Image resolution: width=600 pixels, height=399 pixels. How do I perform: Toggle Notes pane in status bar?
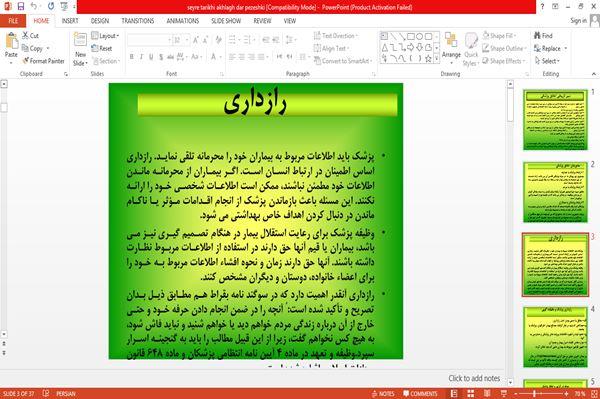point(383,393)
